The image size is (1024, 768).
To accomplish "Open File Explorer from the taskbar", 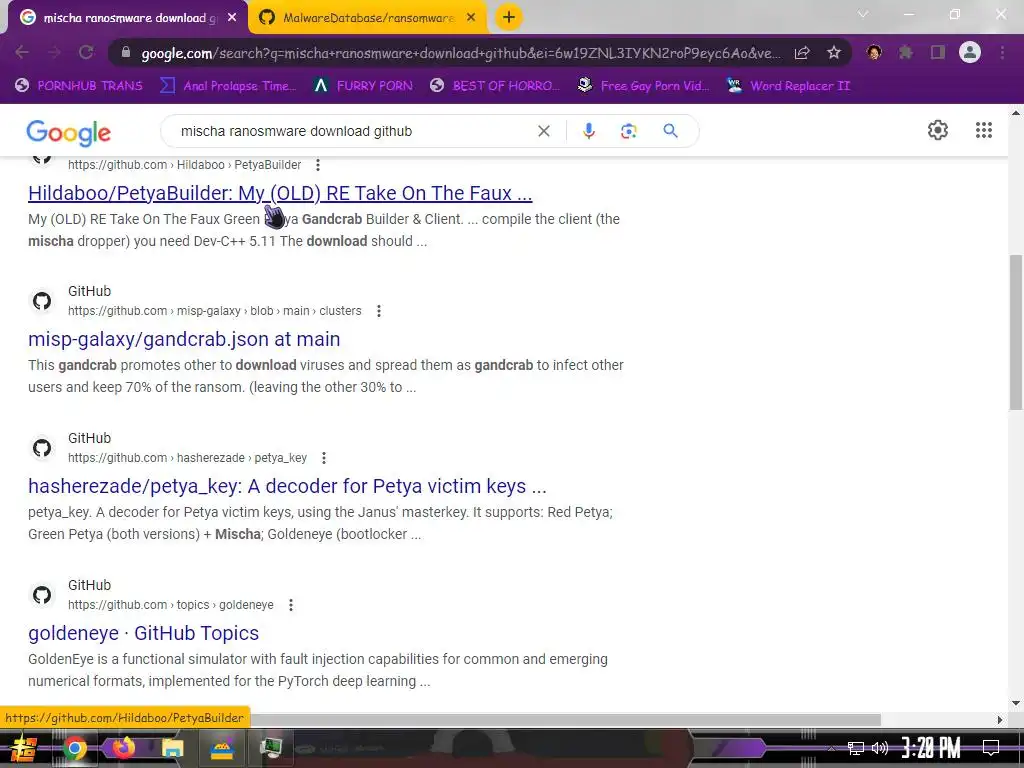I will pyautogui.click(x=172, y=748).
